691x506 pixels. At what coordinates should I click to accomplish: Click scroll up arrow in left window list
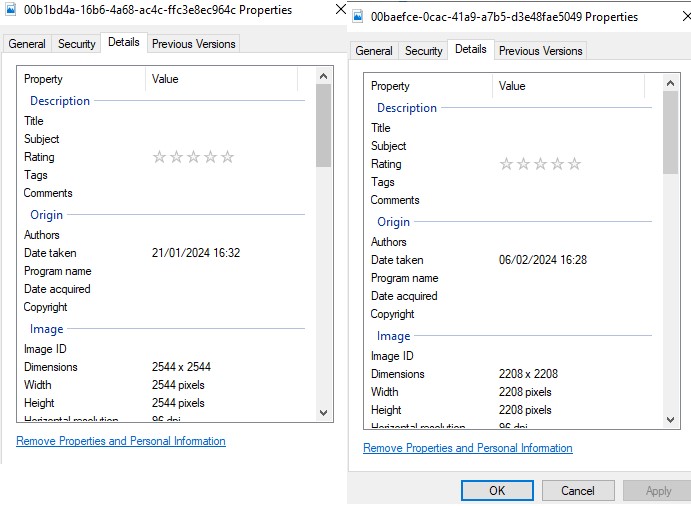(323, 76)
